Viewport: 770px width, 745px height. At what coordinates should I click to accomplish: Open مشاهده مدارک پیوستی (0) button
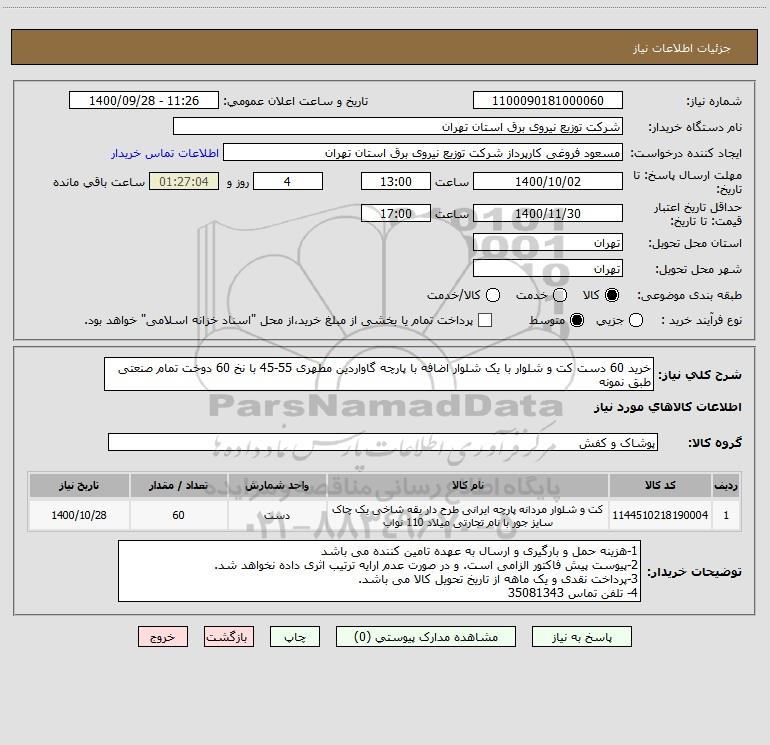point(426,637)
